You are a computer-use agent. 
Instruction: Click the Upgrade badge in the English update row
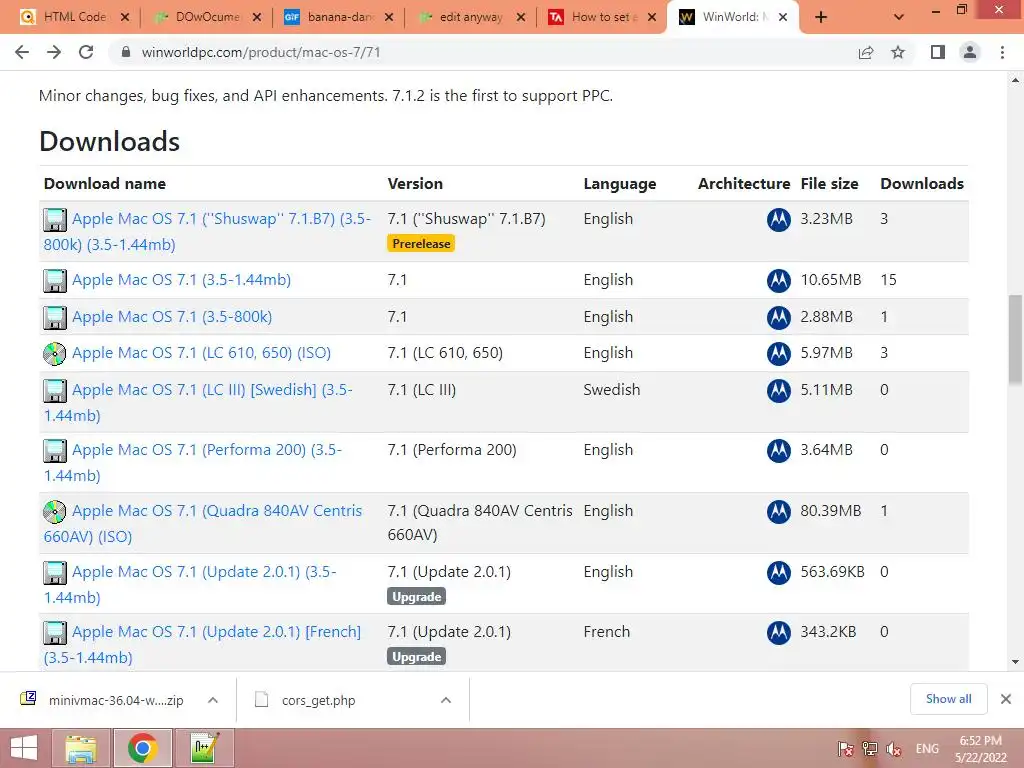(417, 596)
